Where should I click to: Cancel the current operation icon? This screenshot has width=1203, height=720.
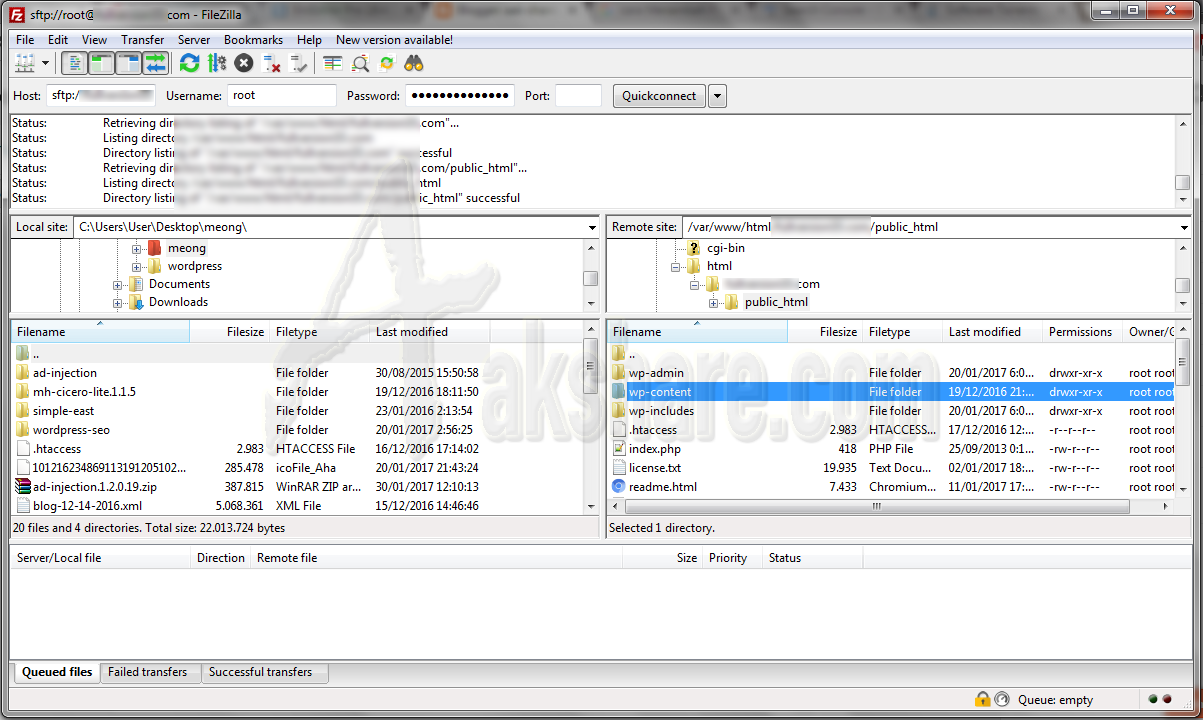[244, 64]
